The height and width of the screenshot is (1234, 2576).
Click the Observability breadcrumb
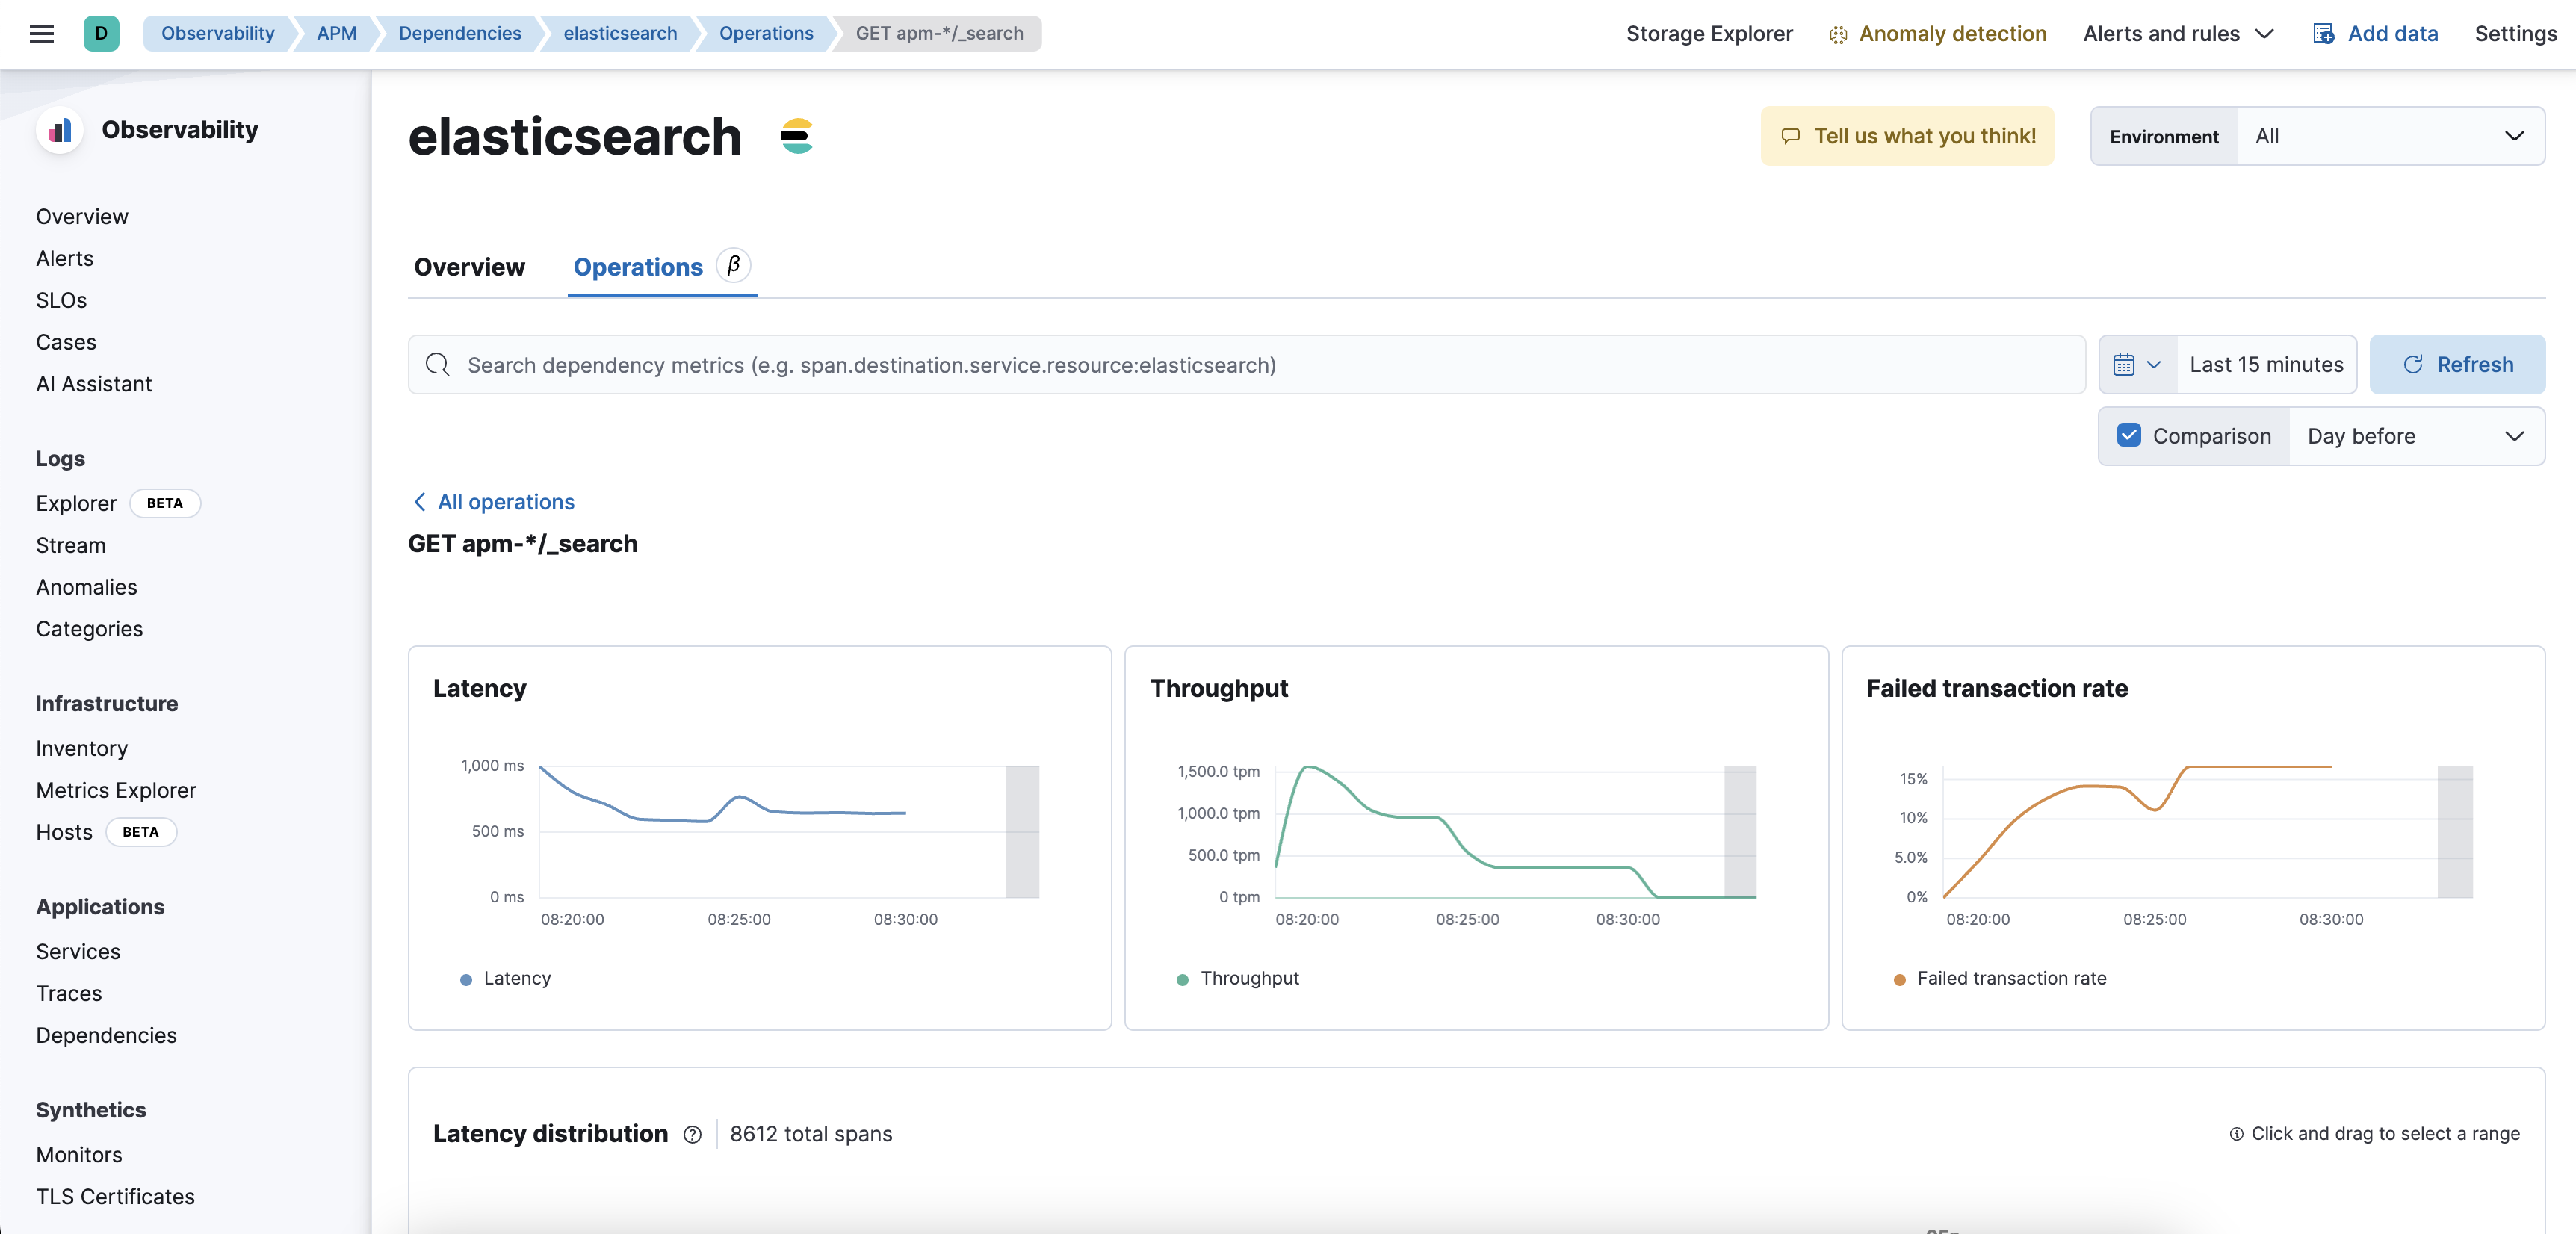(217, 34)
